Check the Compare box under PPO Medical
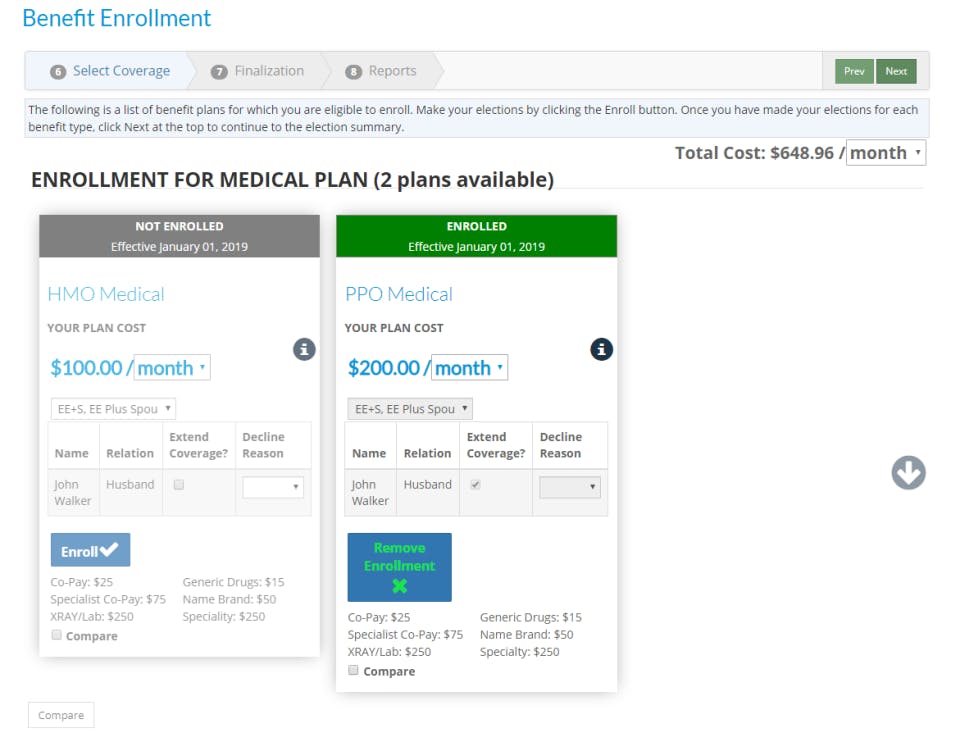 coord(354,671)
